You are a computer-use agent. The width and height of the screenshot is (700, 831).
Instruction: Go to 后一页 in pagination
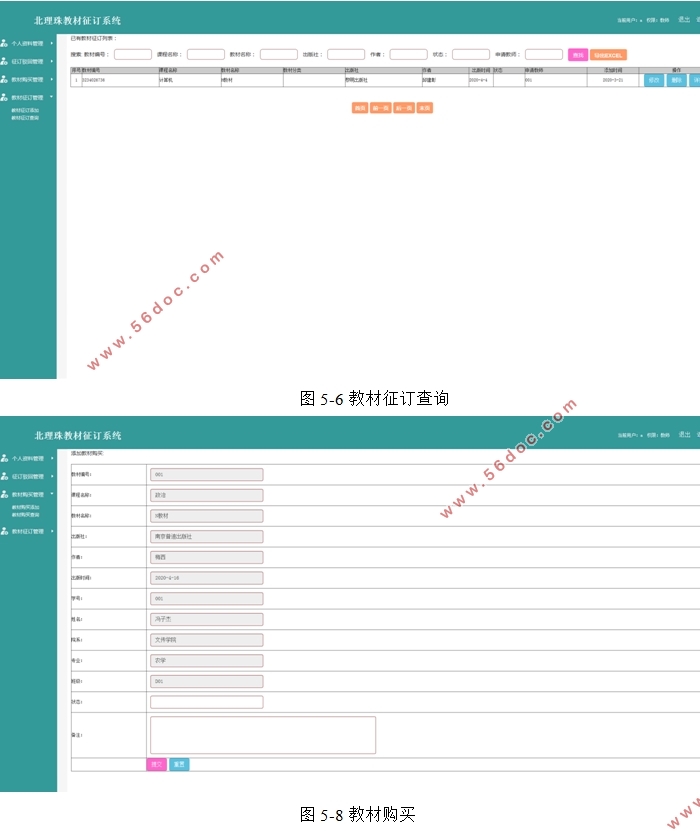pyautogui.click(x=404, y=108)
